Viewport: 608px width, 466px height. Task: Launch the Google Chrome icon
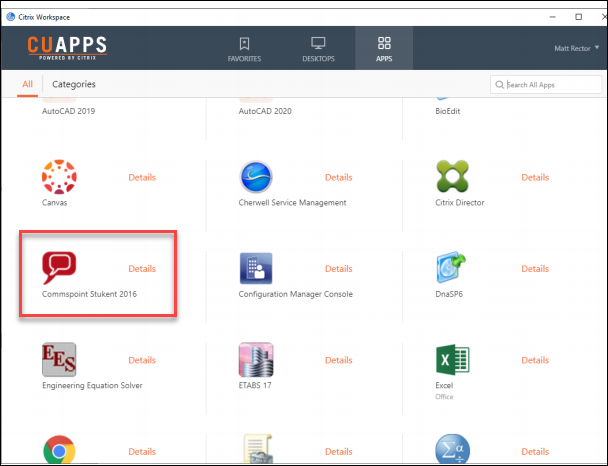coord(59,450)
